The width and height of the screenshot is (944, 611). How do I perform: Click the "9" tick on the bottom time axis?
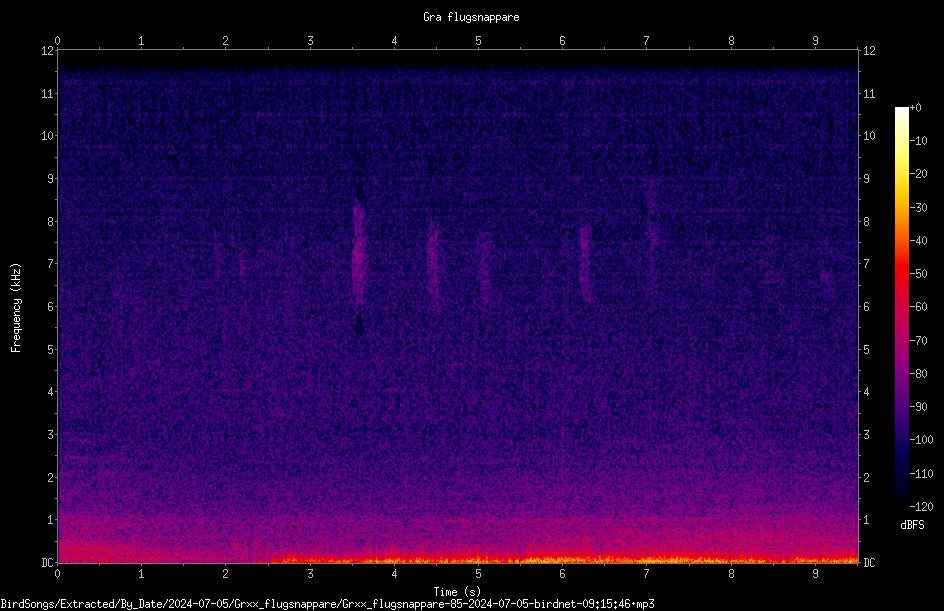point(815,574)
